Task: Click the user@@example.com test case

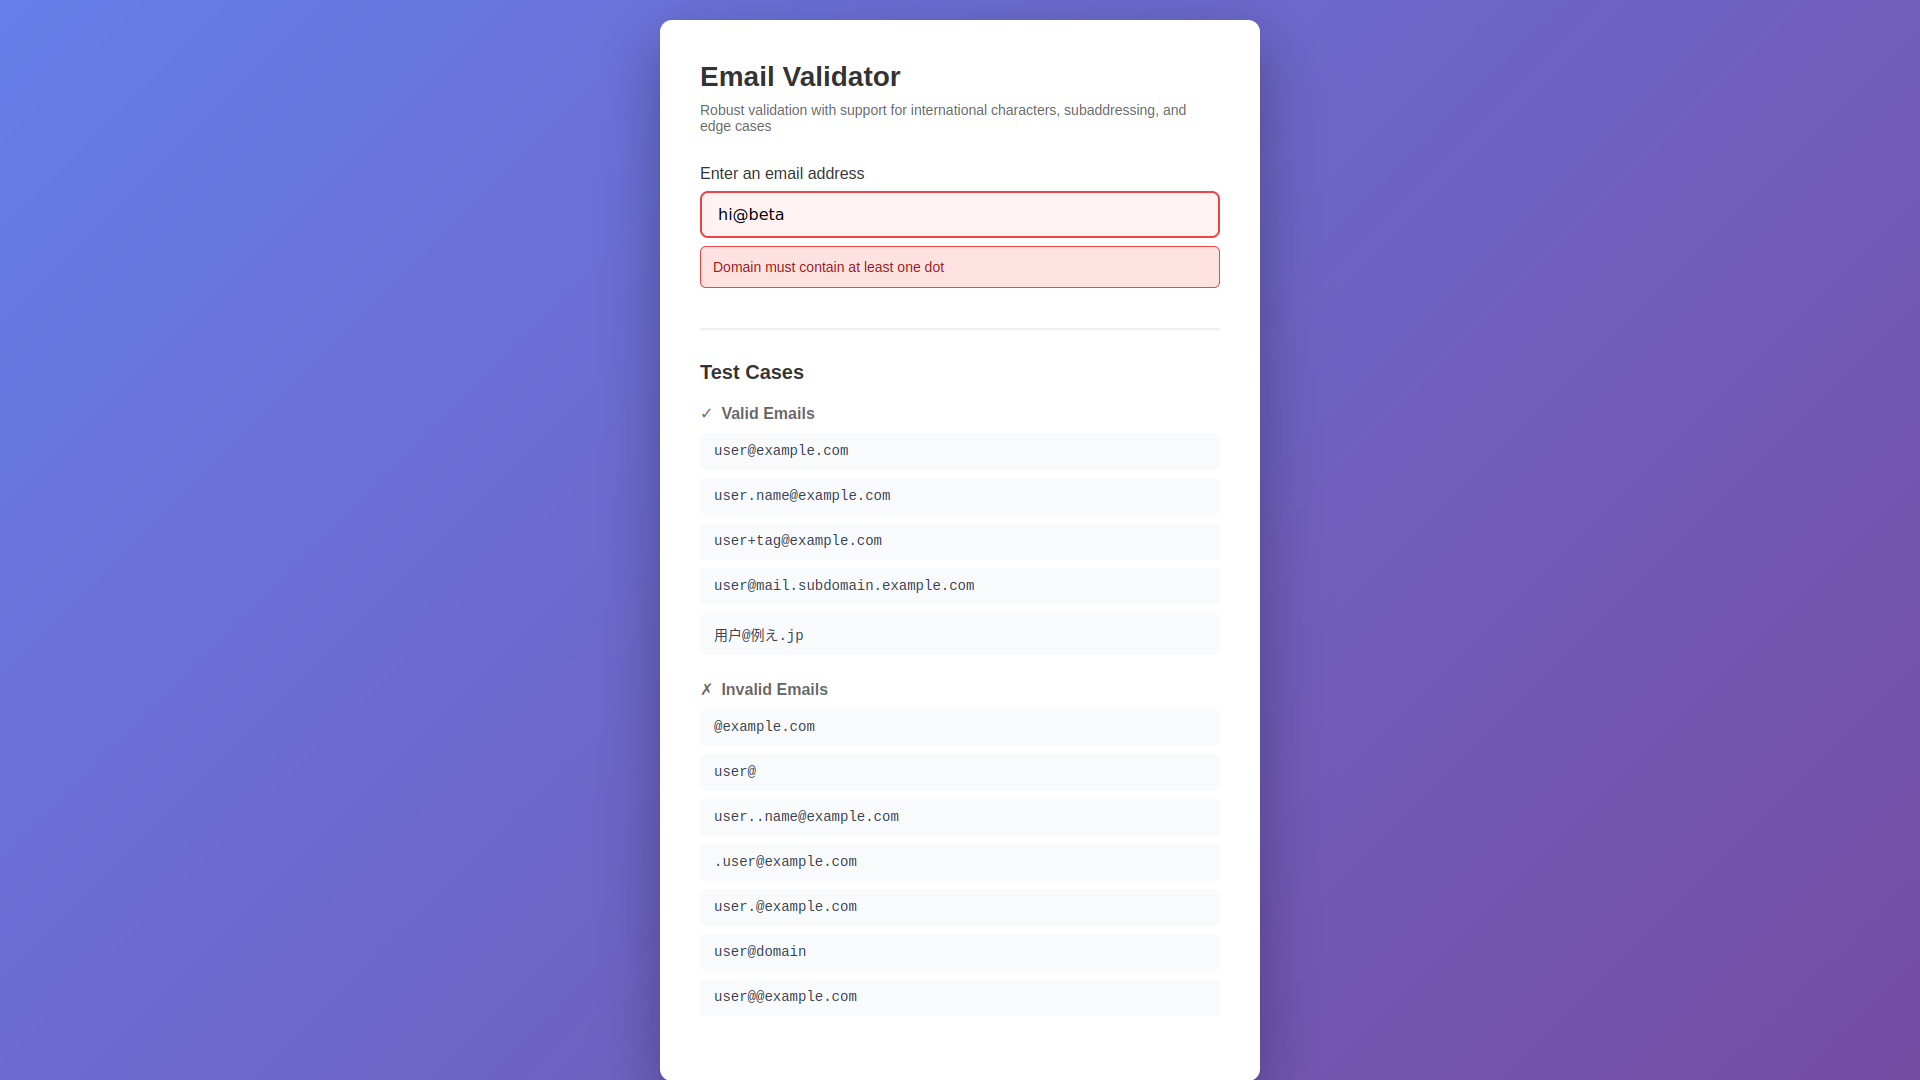Action: [x=959, y=997]
